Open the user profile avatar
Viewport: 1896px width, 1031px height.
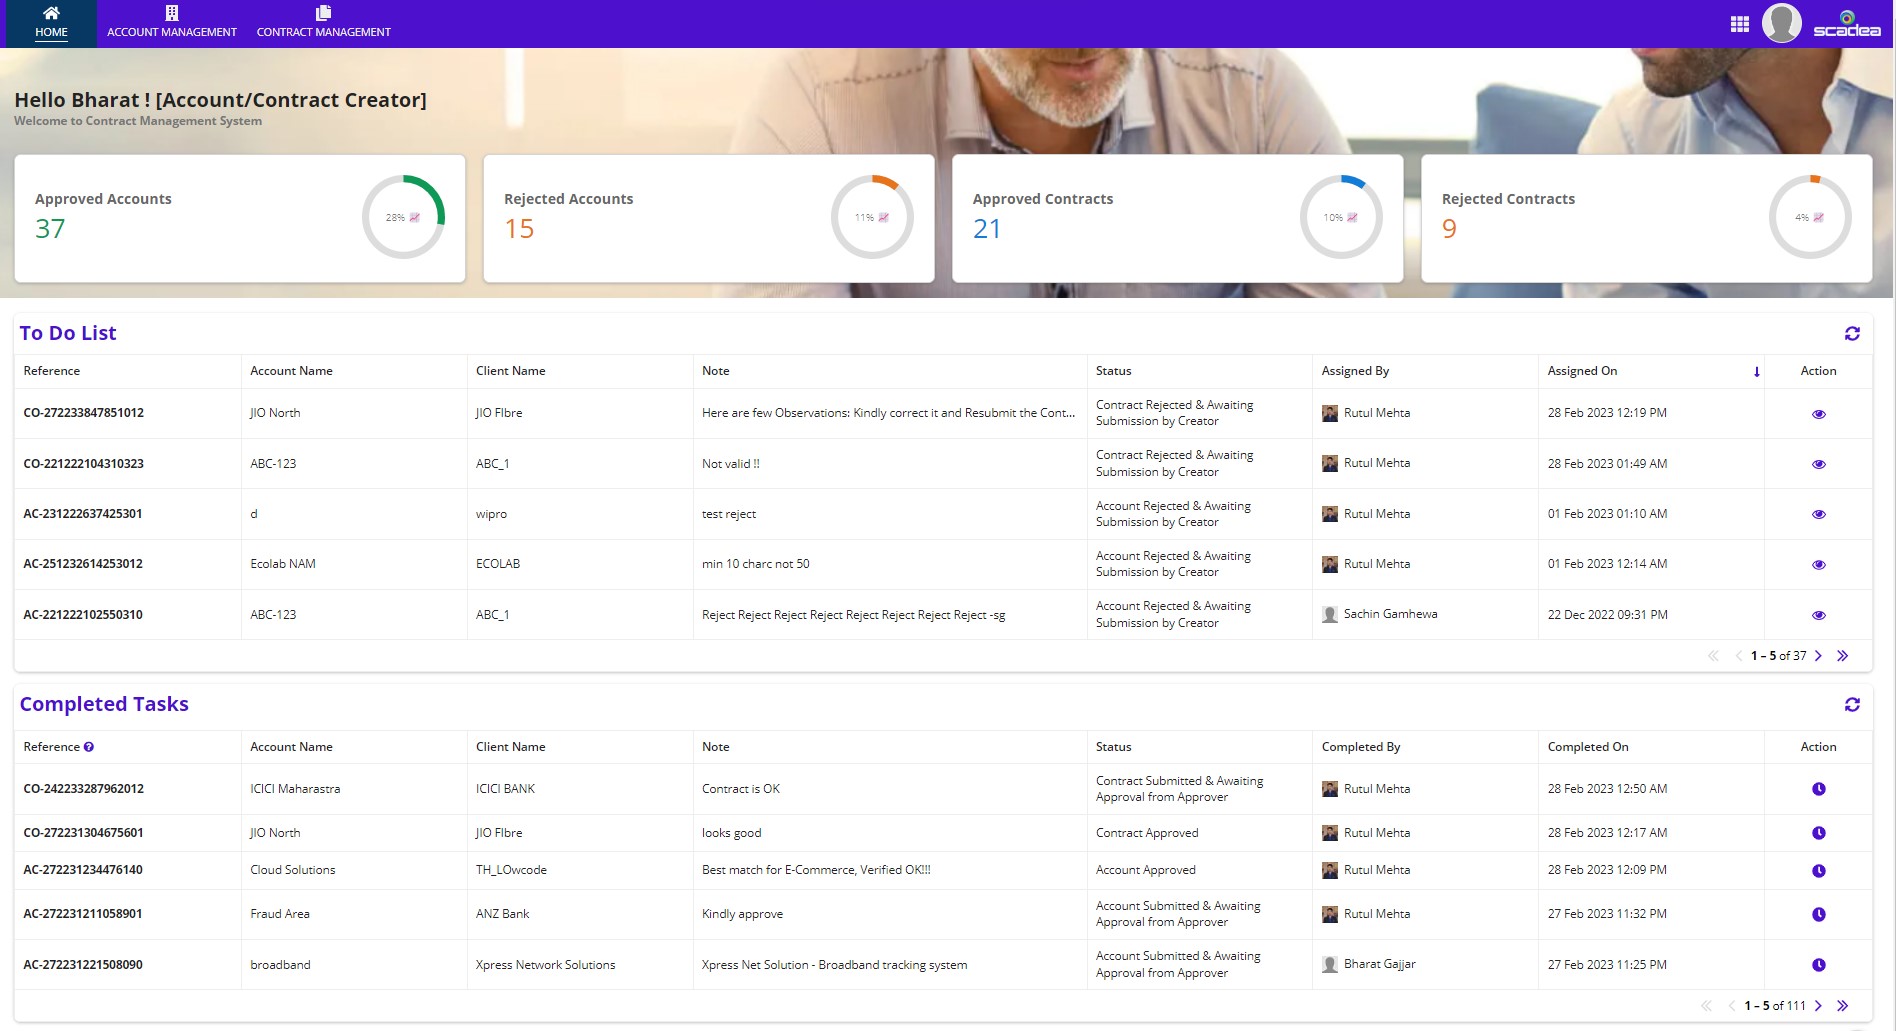click(x=1783, y=22)
